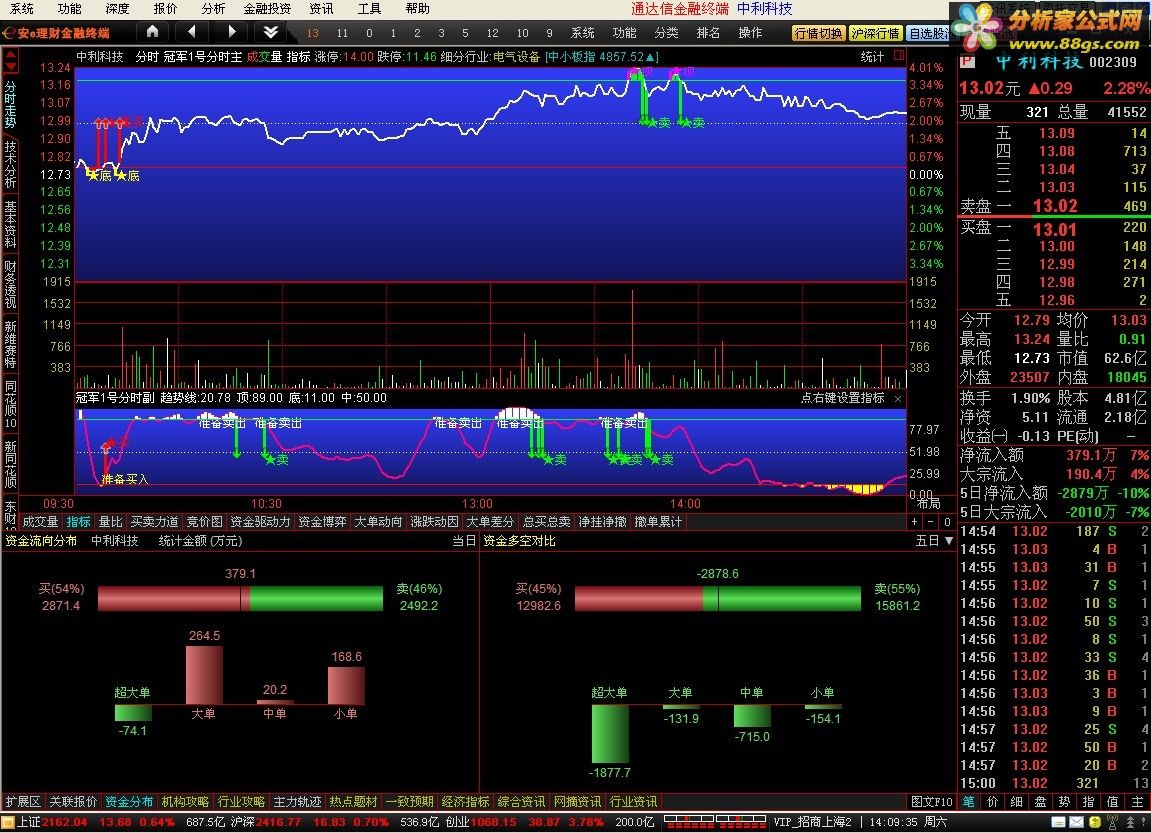
Task: Click the 自选股 button
Action: (x=927, y=34)
